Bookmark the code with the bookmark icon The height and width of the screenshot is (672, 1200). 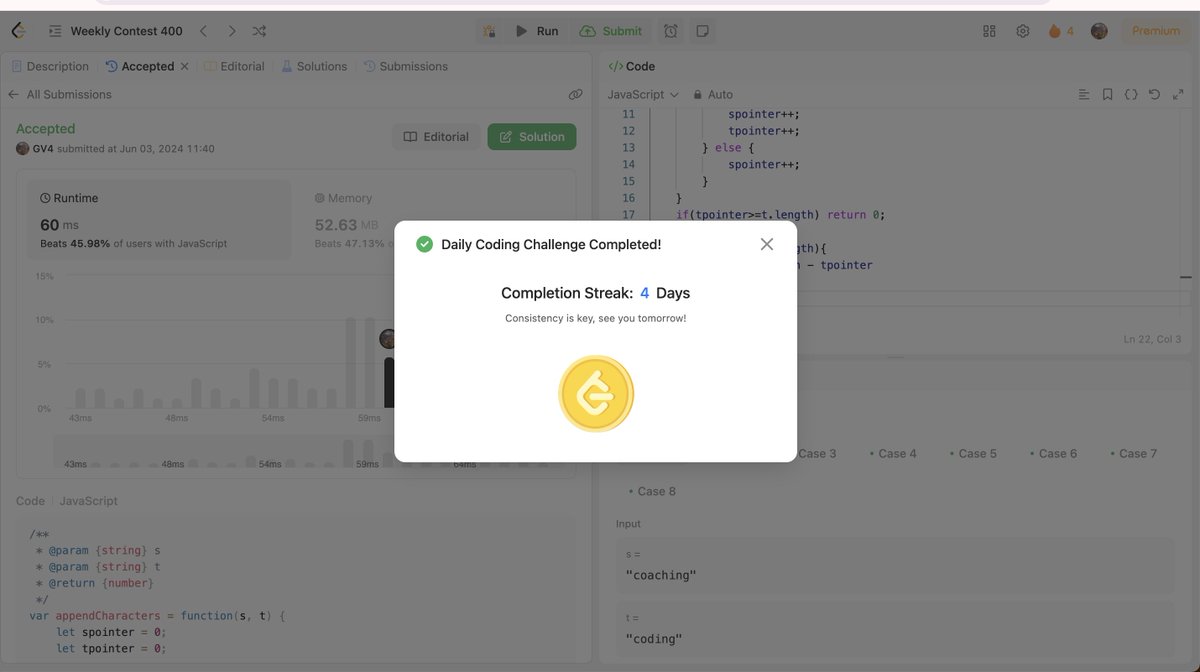pyautogui.click(x=1107, y=93)
